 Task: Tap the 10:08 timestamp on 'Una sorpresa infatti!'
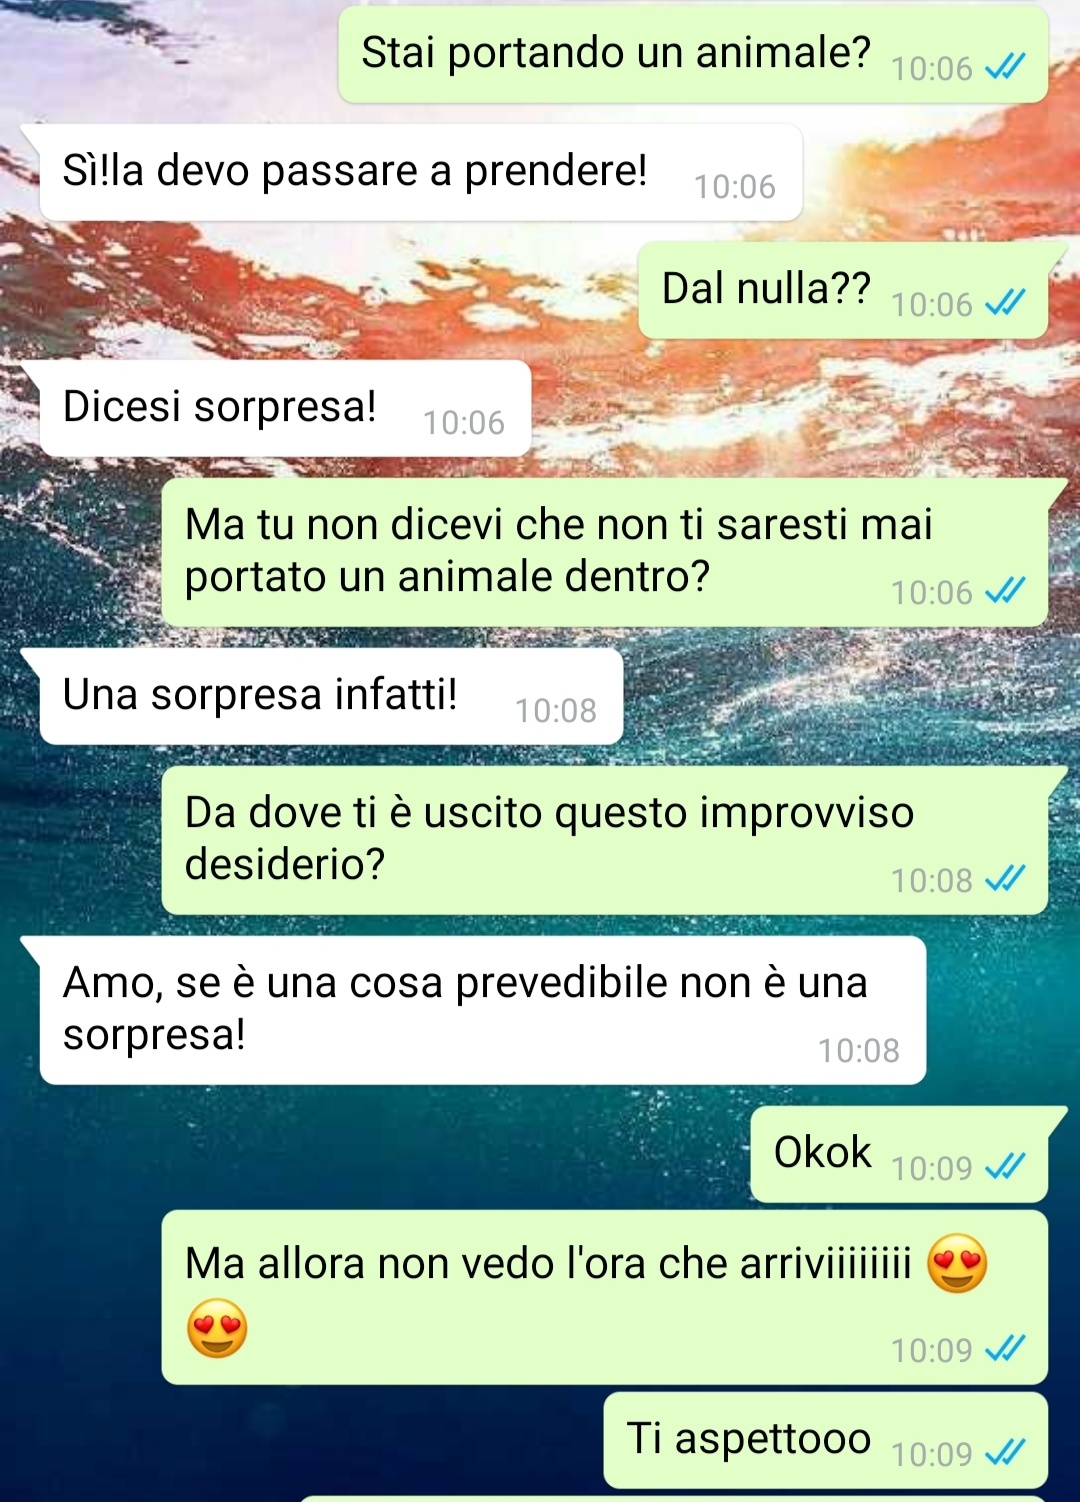pos(556,710)
